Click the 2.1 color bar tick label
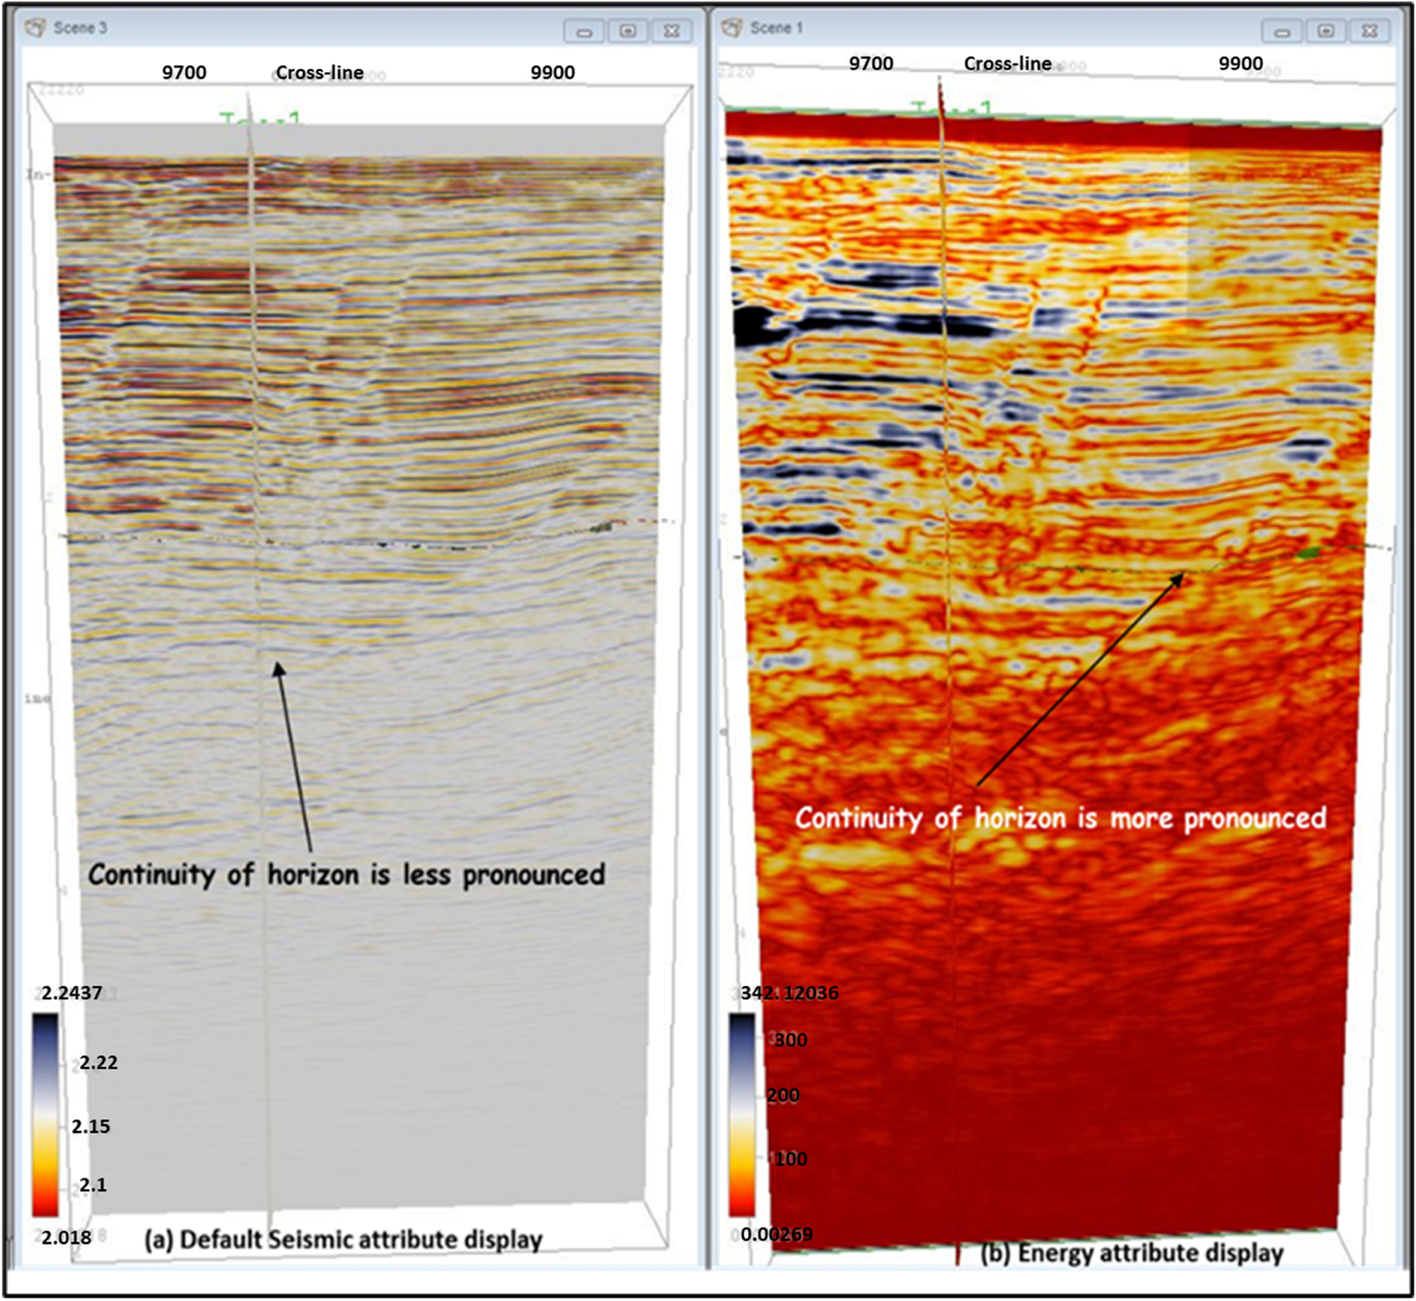Viewport: 1416px width, 1301px height. pos(93,1184)
